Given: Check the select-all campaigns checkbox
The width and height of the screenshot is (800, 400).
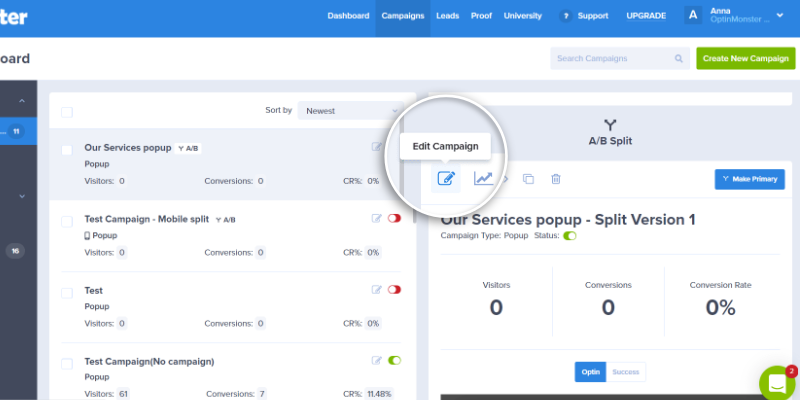Looking at the screenshot, I should (x=67, y=112).
